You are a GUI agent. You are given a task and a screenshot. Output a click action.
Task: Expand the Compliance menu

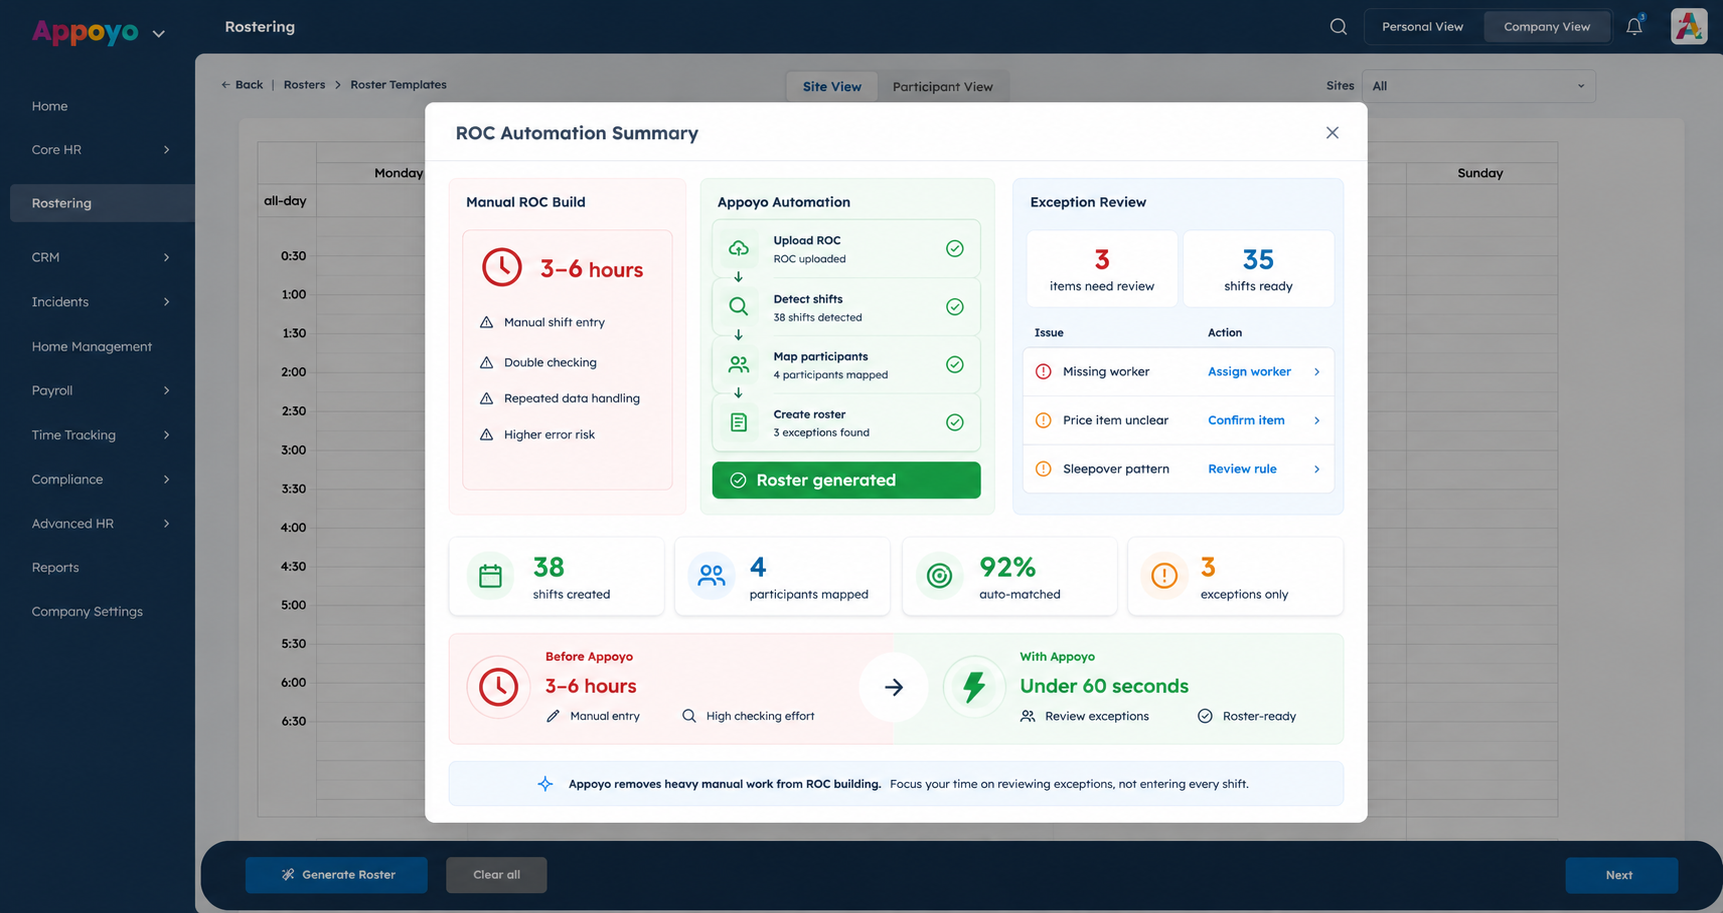coord(166,480)
